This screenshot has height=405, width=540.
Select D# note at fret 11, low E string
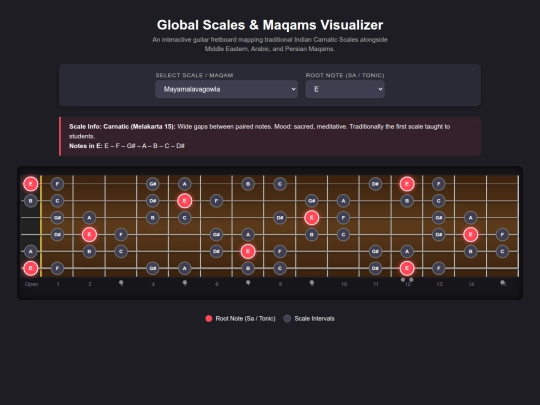tap(375, 268)
